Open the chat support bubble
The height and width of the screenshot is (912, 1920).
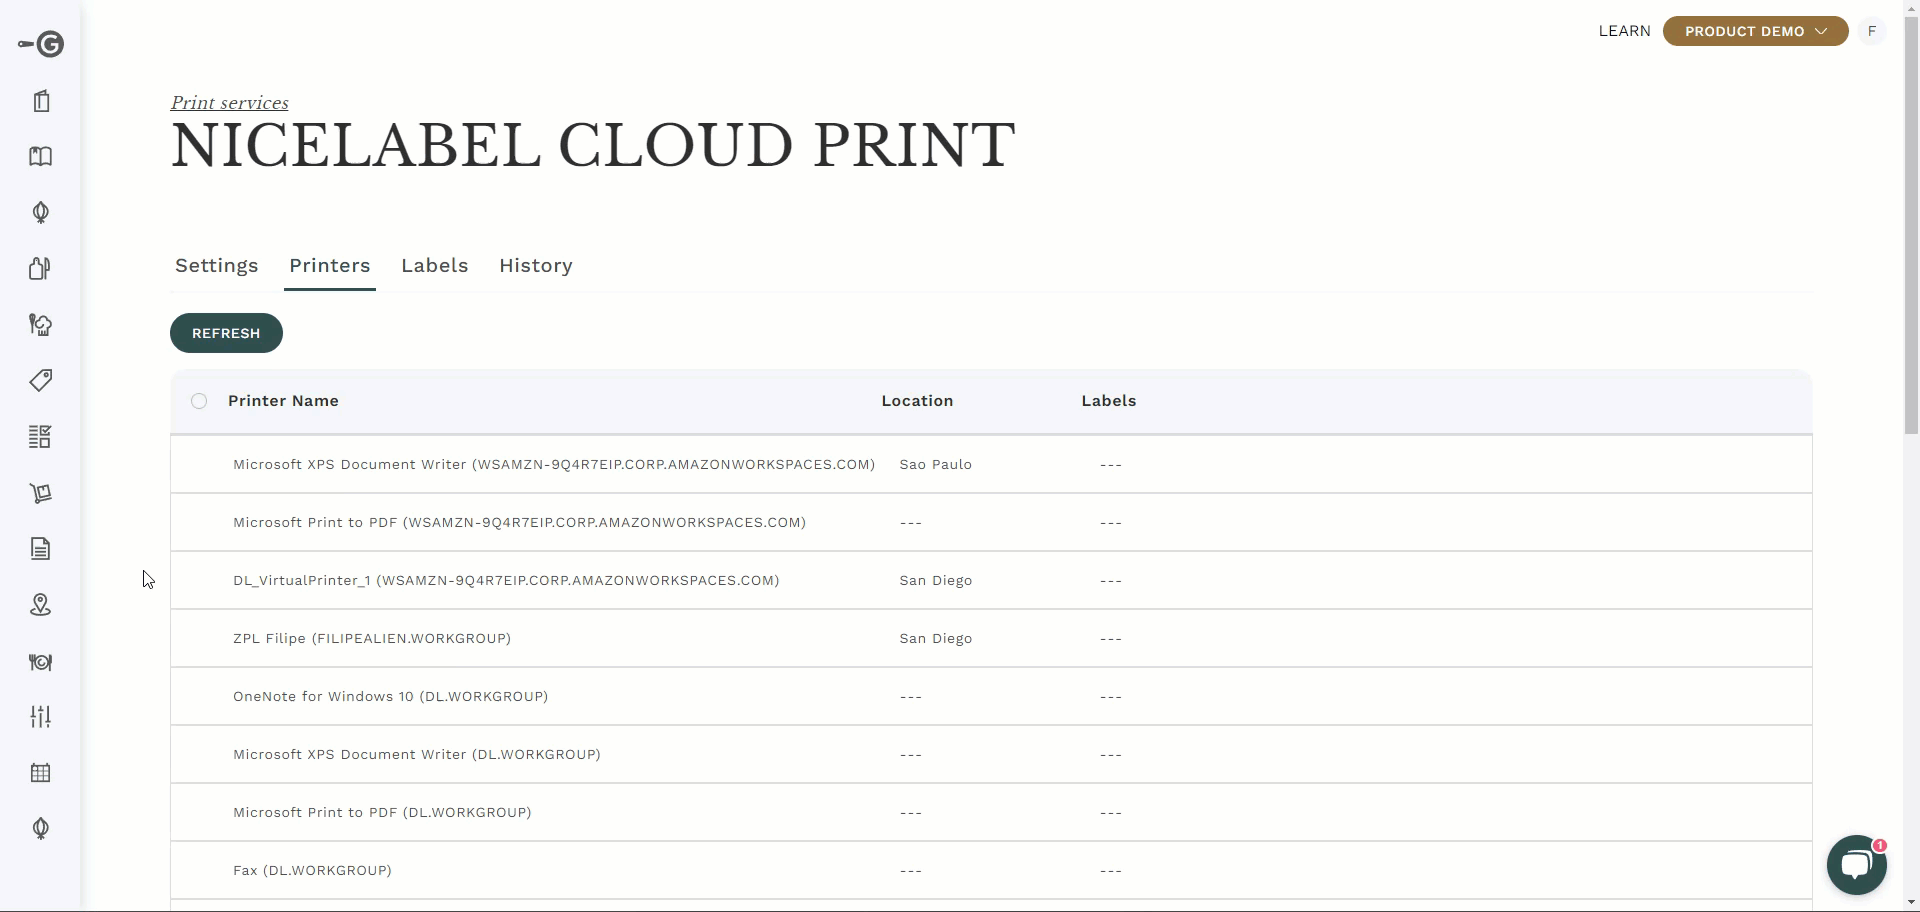click(1856, 865)
